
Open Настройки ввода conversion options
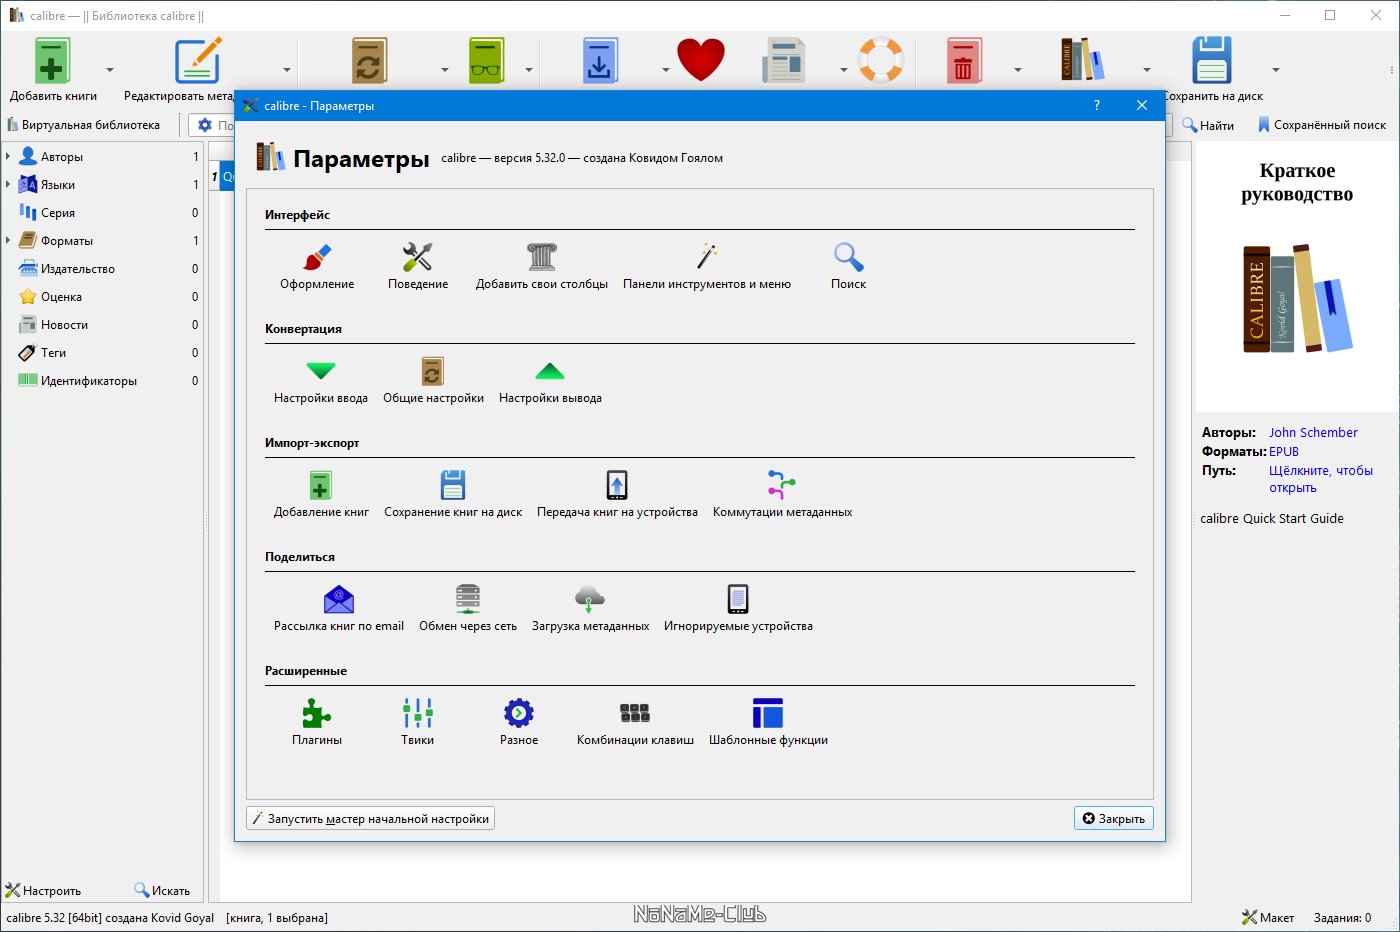coord(321,381)
